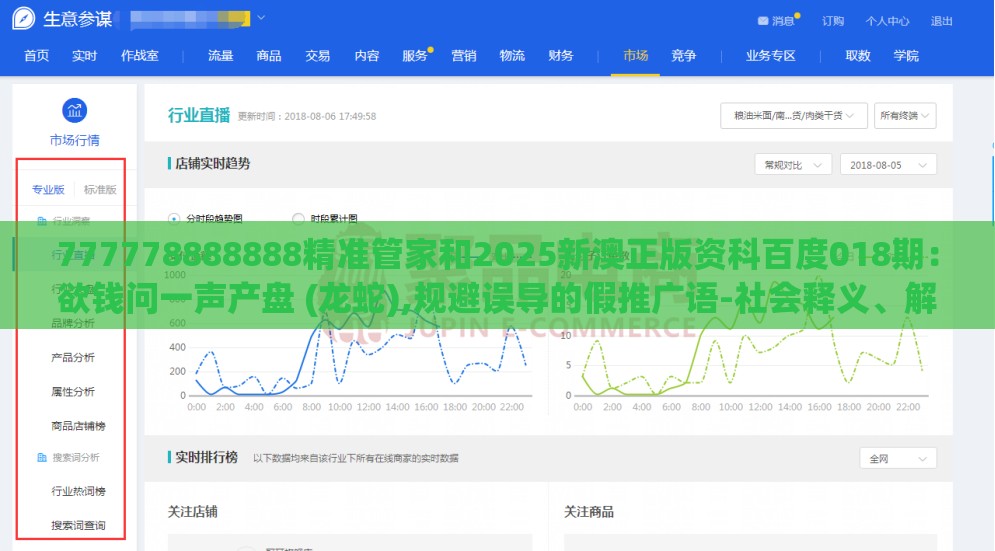The width and height of the screenshot is (995, 551).
Task: Open the 业务专区 menu
Action: (770, 56)
